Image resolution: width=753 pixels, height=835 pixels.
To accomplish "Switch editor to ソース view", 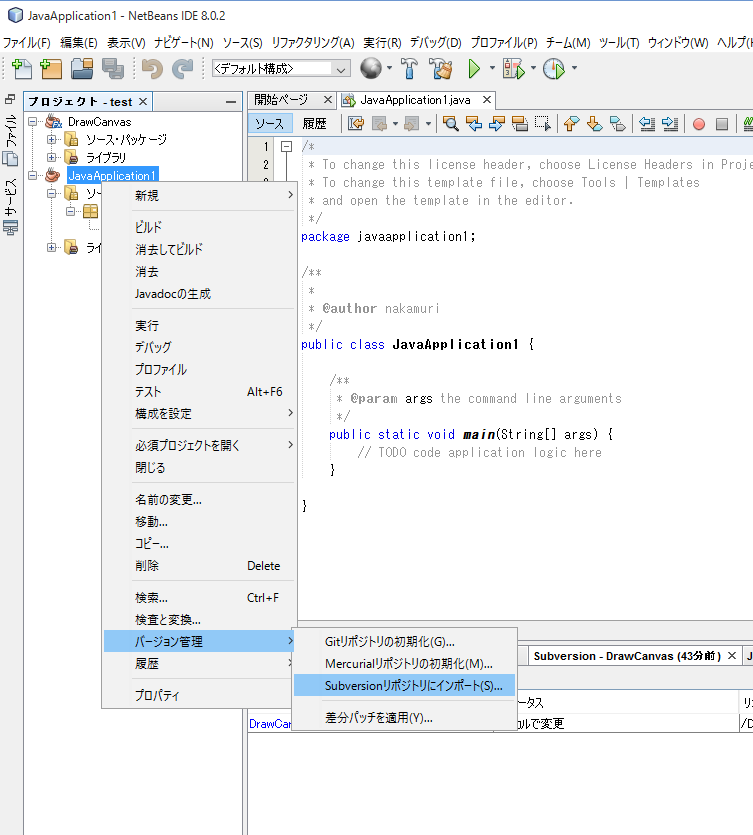I will (x=270, y=124).
